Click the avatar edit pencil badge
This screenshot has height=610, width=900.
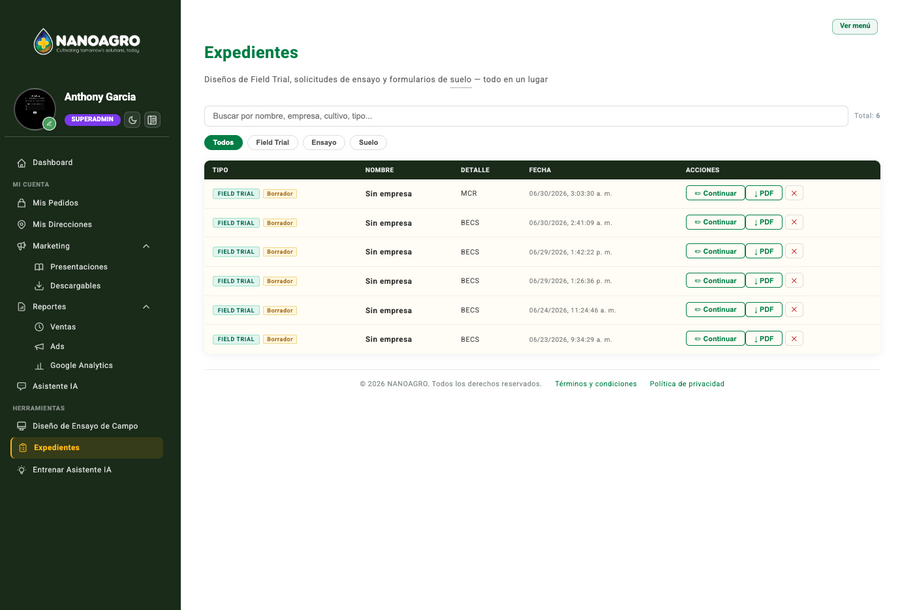49,123
